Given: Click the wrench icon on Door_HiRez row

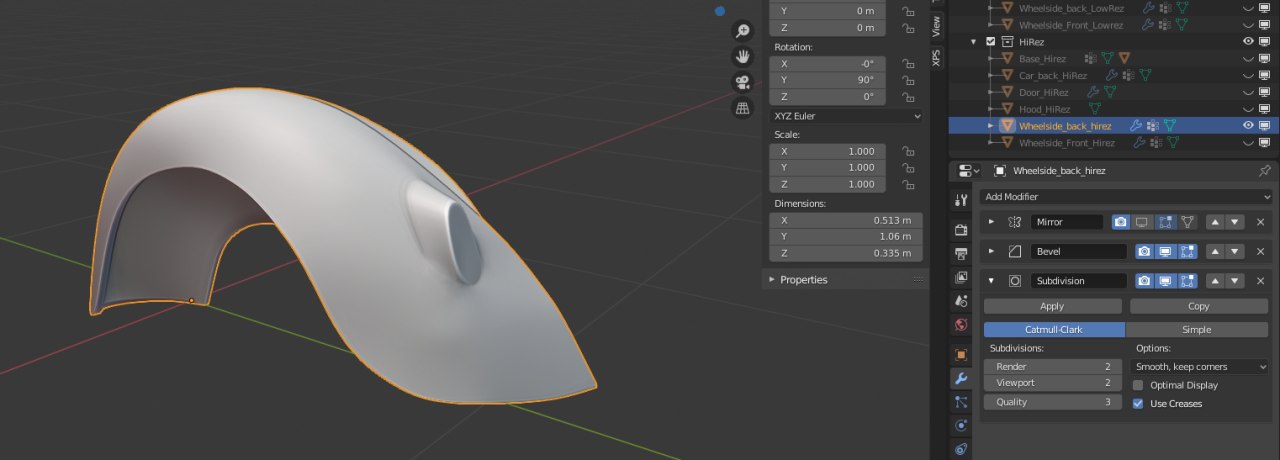Looking at the screenshot, I should (1091, 92).
